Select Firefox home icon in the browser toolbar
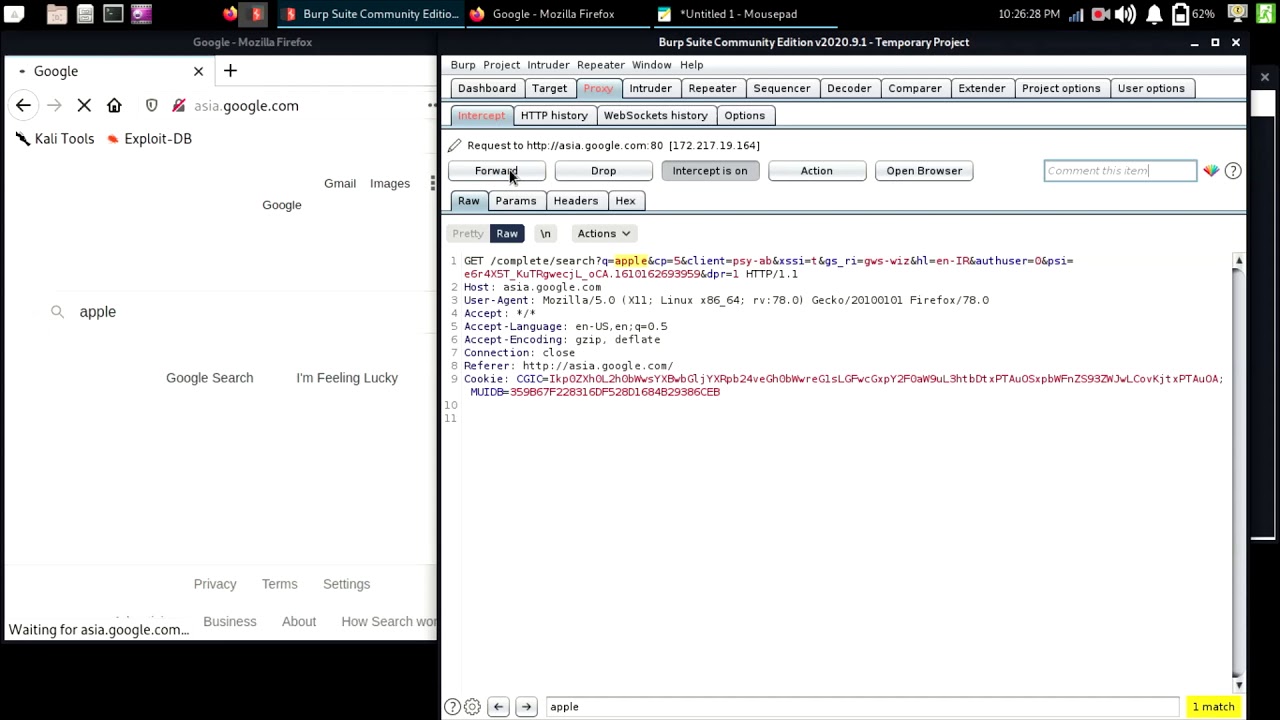Screen dimensions: 1280x720 coord(114,105)
